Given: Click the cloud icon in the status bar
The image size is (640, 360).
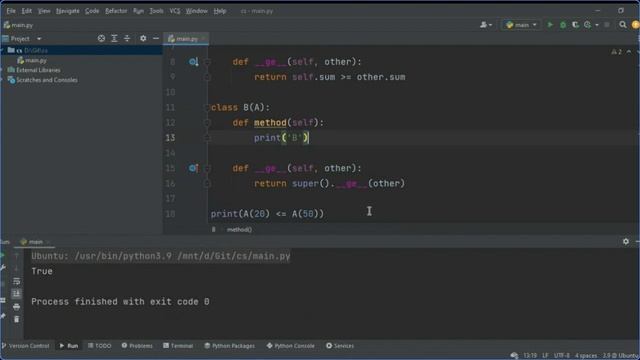Looking at the screenshot, I should pyautogui.click(x=514, y=356).
